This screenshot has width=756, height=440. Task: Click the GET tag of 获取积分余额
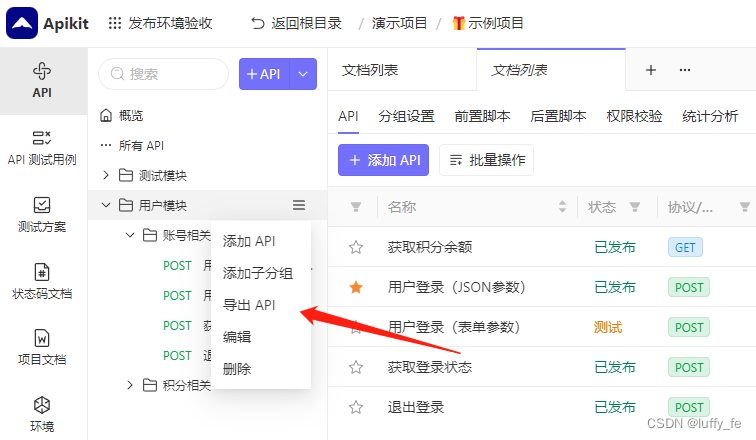coord(685,247)
